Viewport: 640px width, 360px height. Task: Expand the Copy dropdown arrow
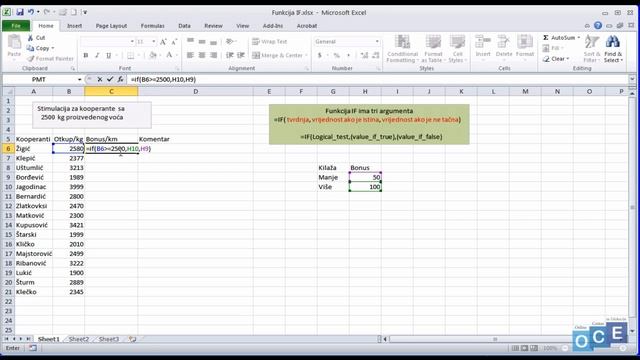53,48
